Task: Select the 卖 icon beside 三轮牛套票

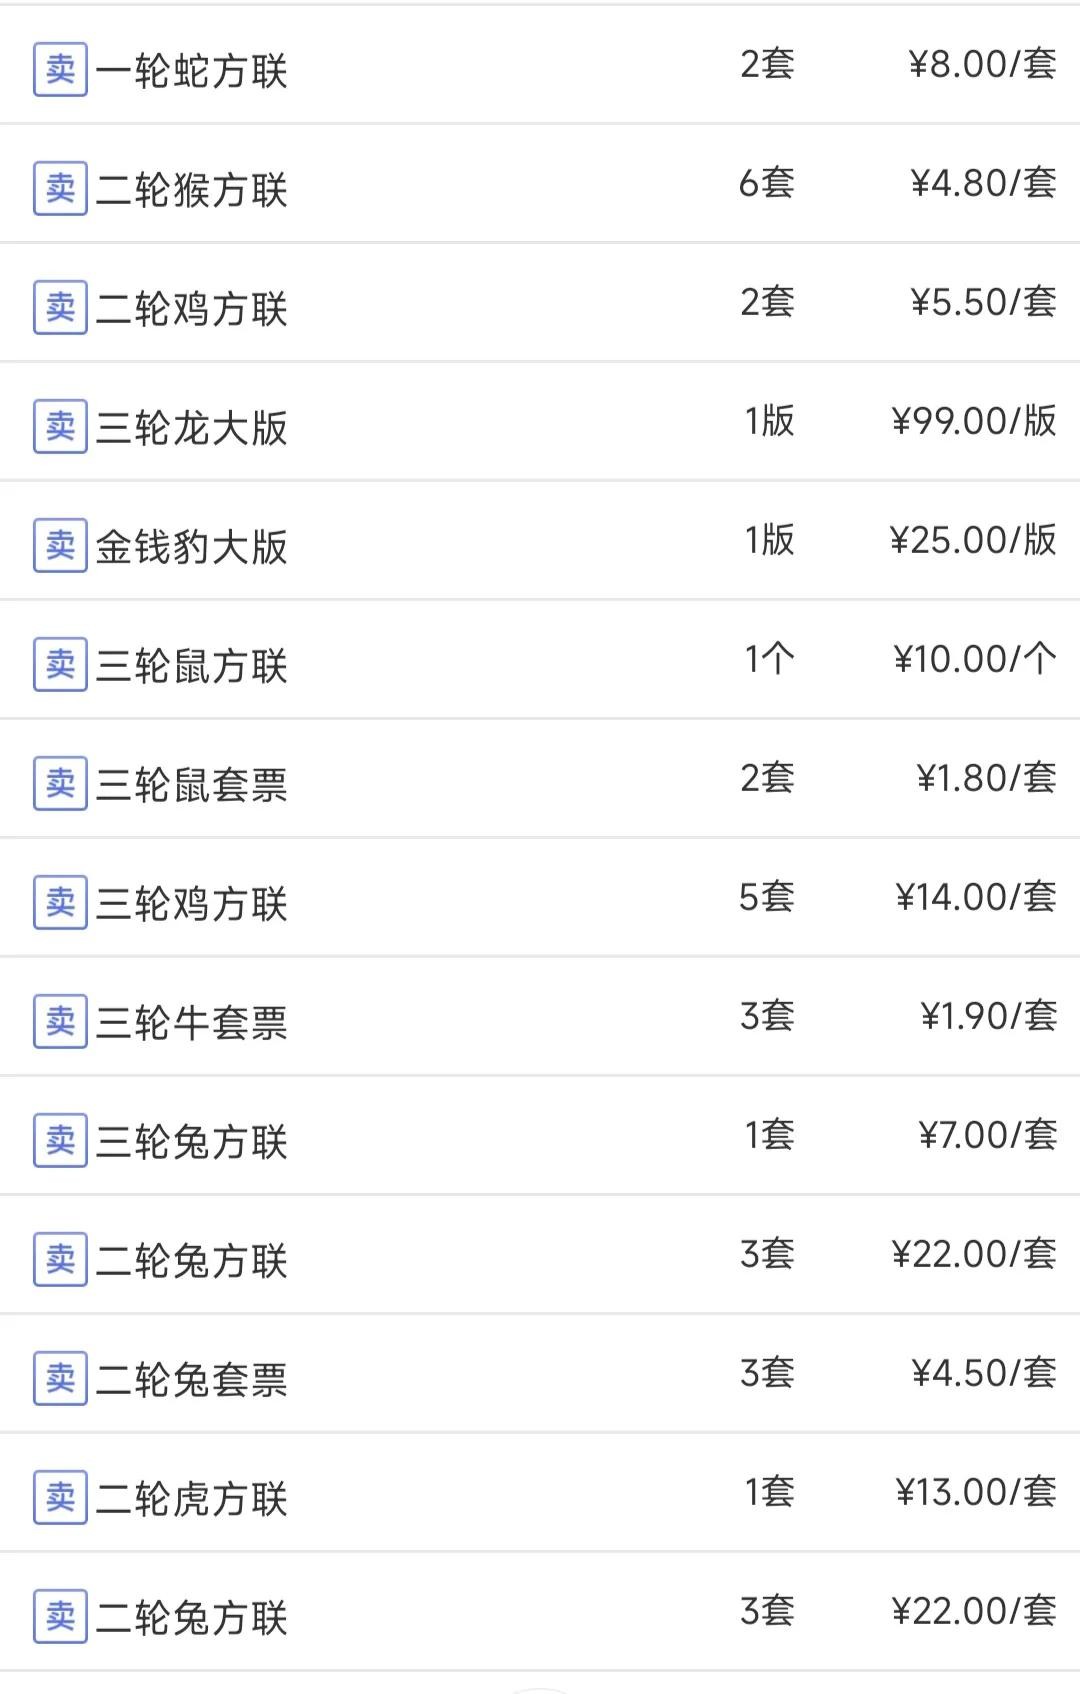Action: pos(60,1021)
